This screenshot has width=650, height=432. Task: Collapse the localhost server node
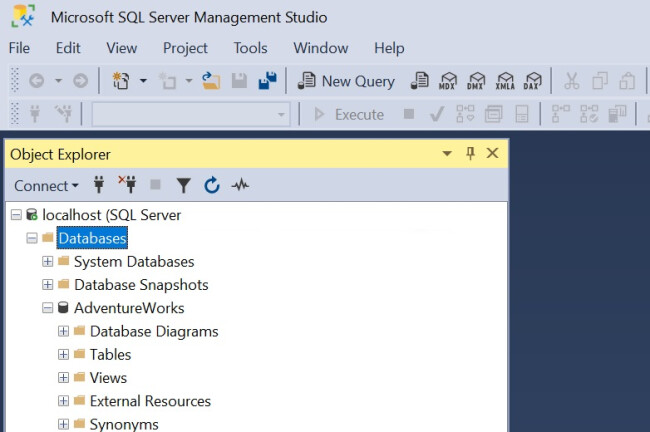click(x=16, y=215)
